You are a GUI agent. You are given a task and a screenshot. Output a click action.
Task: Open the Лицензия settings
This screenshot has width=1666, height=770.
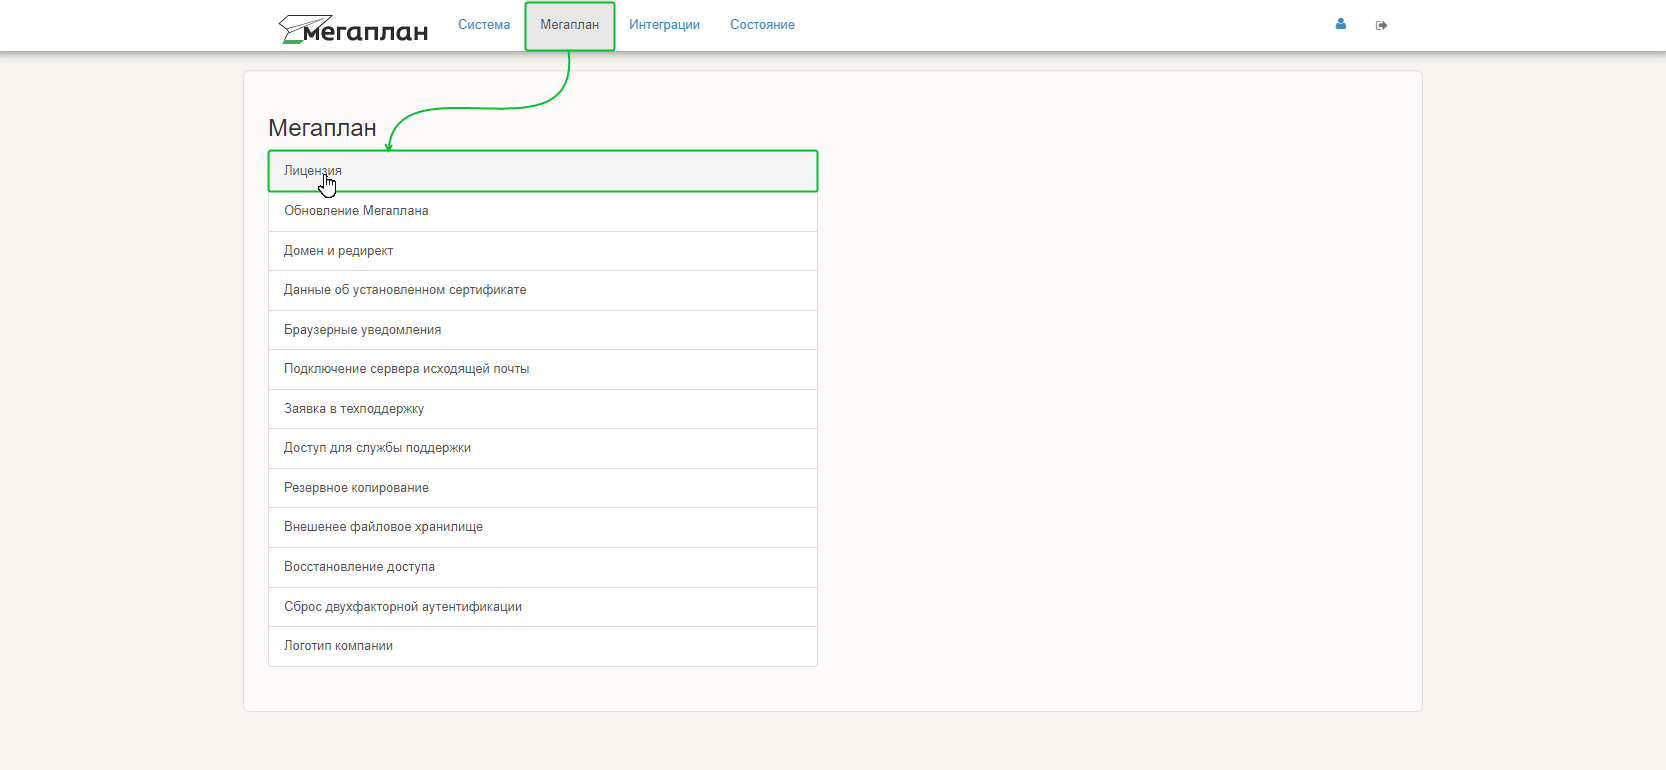point(543,171)
